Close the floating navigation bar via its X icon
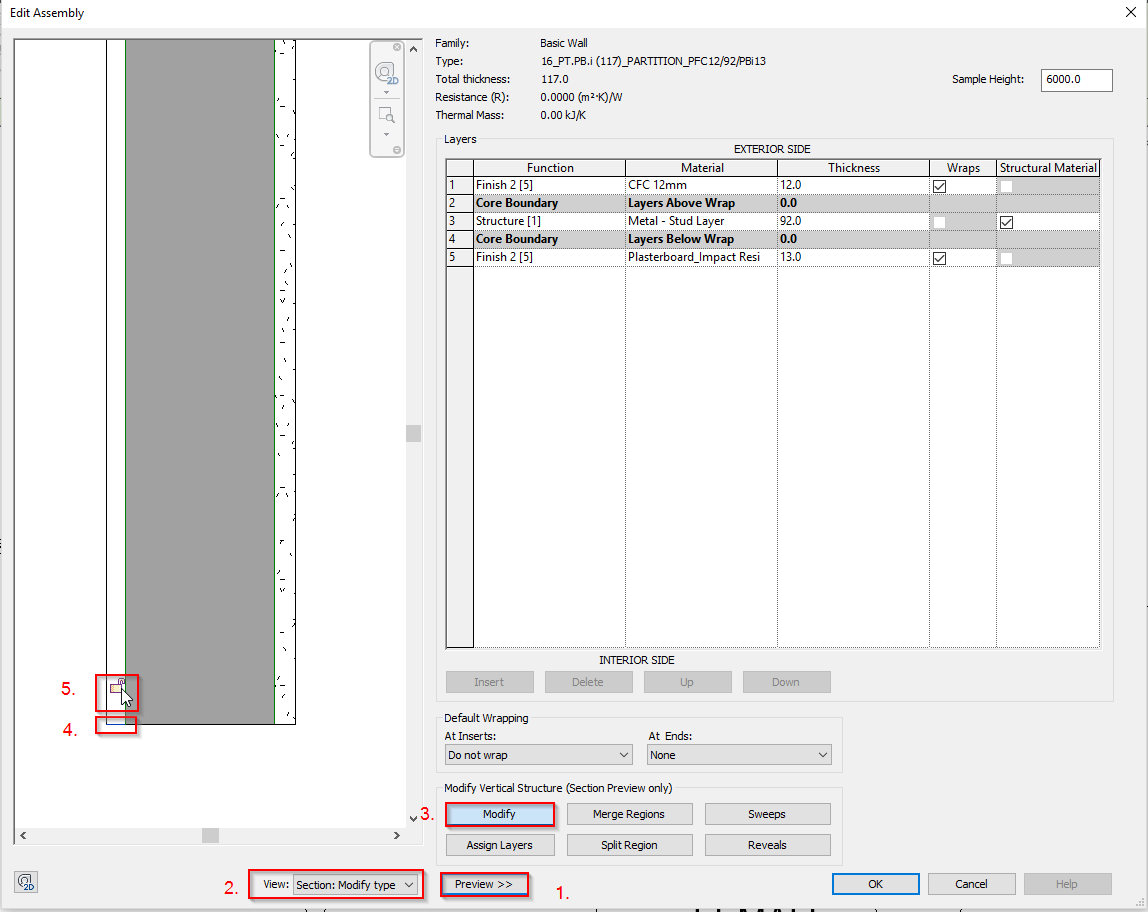This screenshot has height=912, width=1148. tap(397, 47)
